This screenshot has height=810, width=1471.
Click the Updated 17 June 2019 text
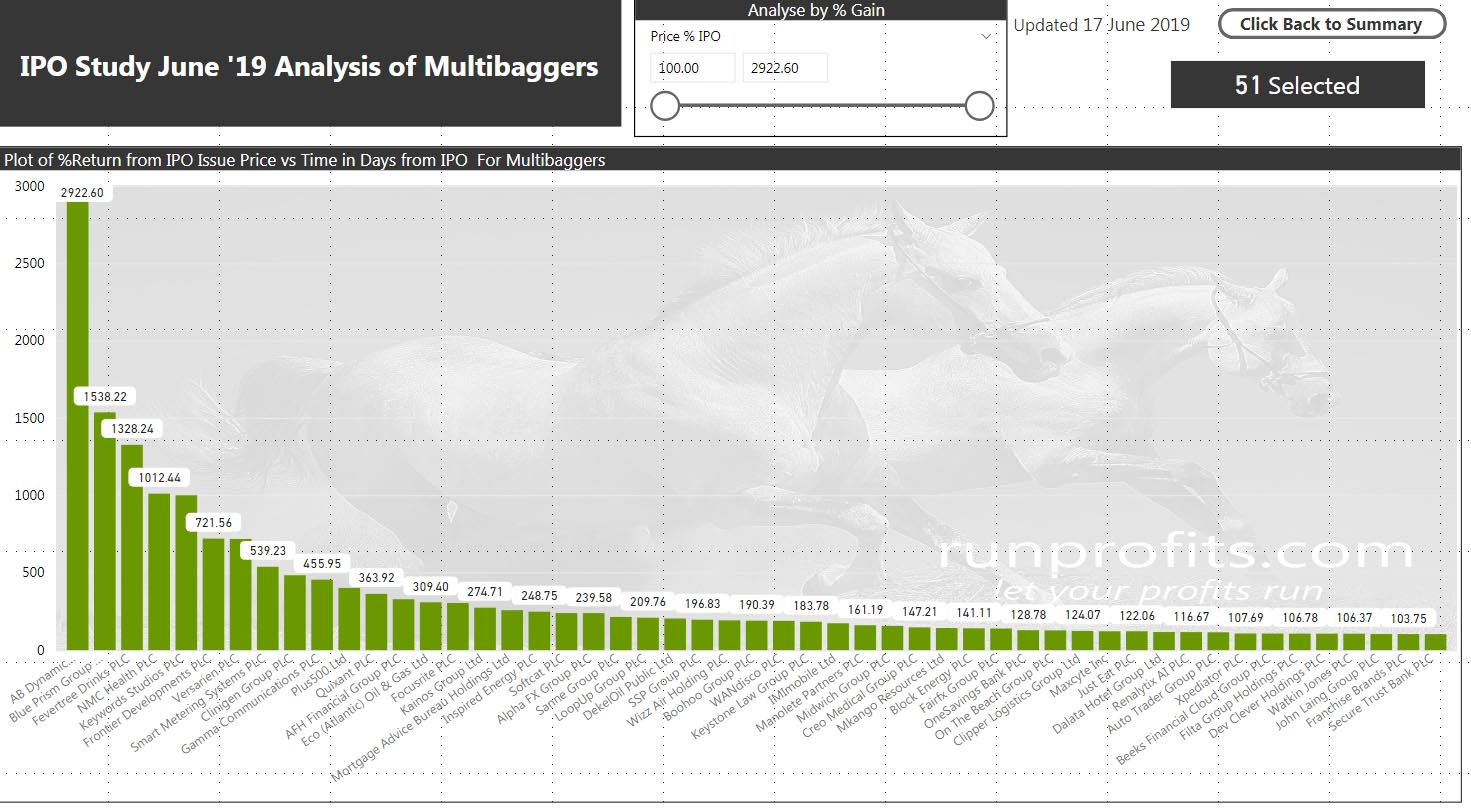click(x=1101, y=25)
